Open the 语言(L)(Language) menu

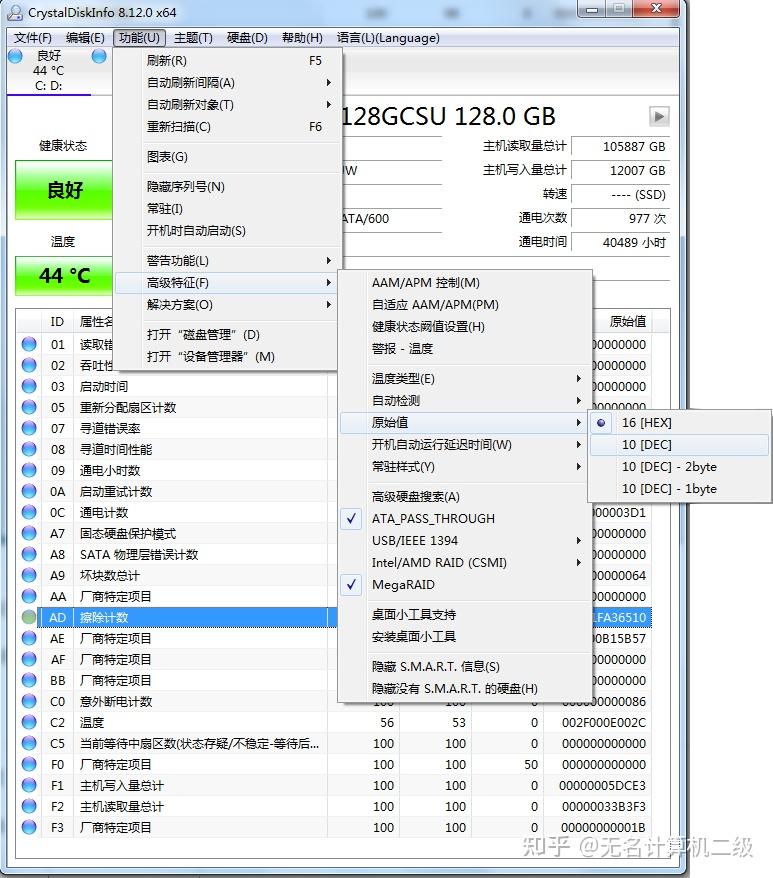click(388, 38)
